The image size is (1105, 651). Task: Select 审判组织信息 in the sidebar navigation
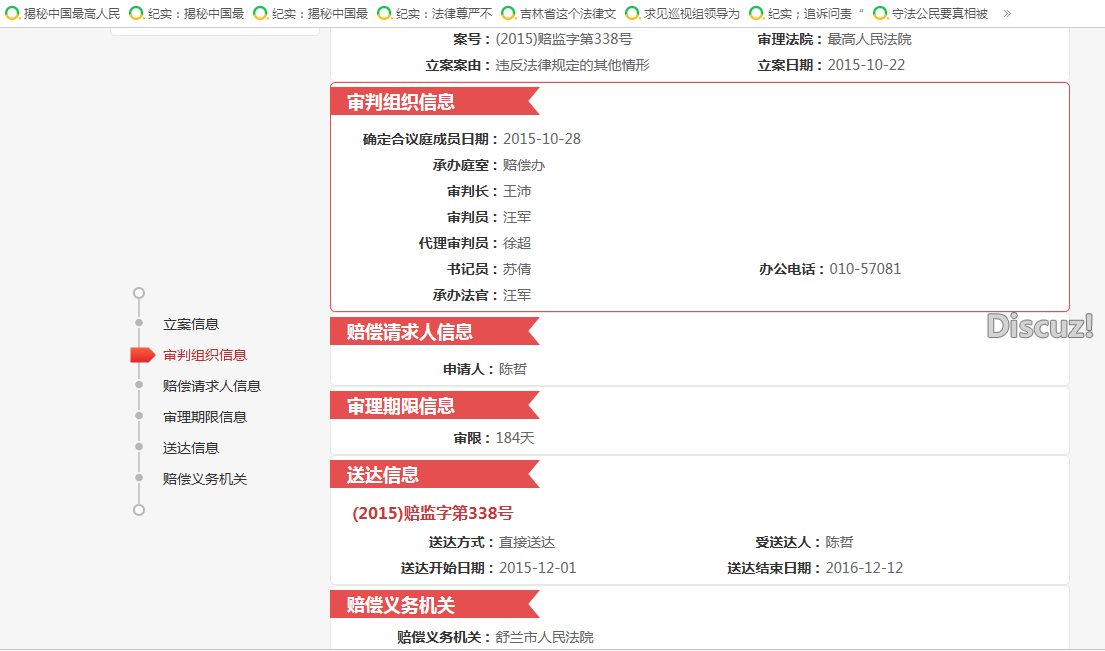pyautogui.click(x=205, y=355)
